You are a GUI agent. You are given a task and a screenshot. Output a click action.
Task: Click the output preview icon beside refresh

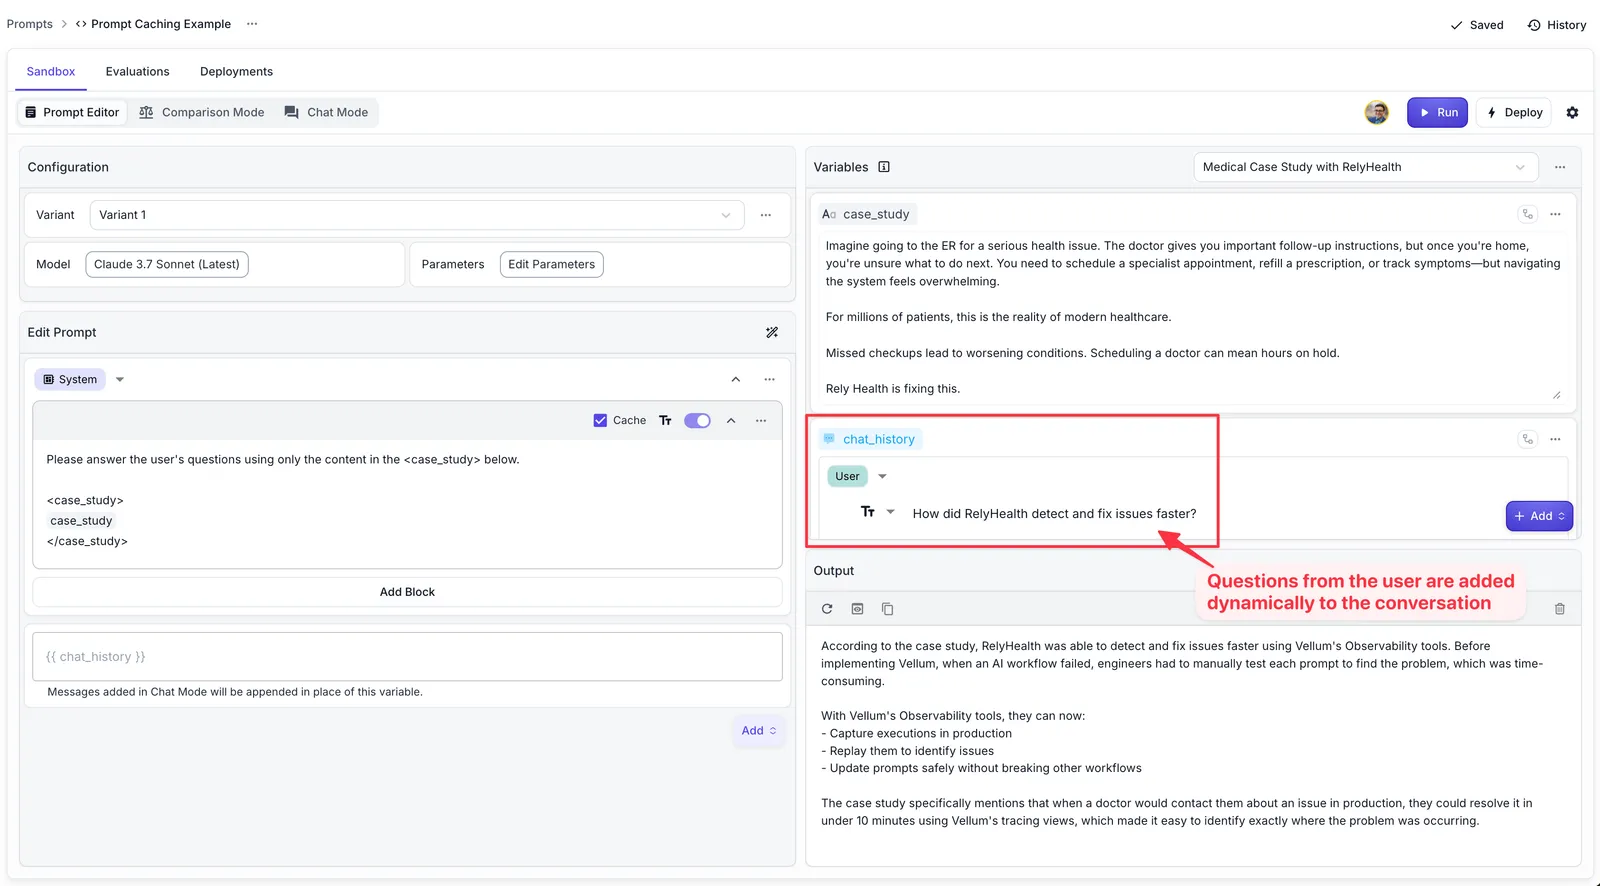point(857,609)
